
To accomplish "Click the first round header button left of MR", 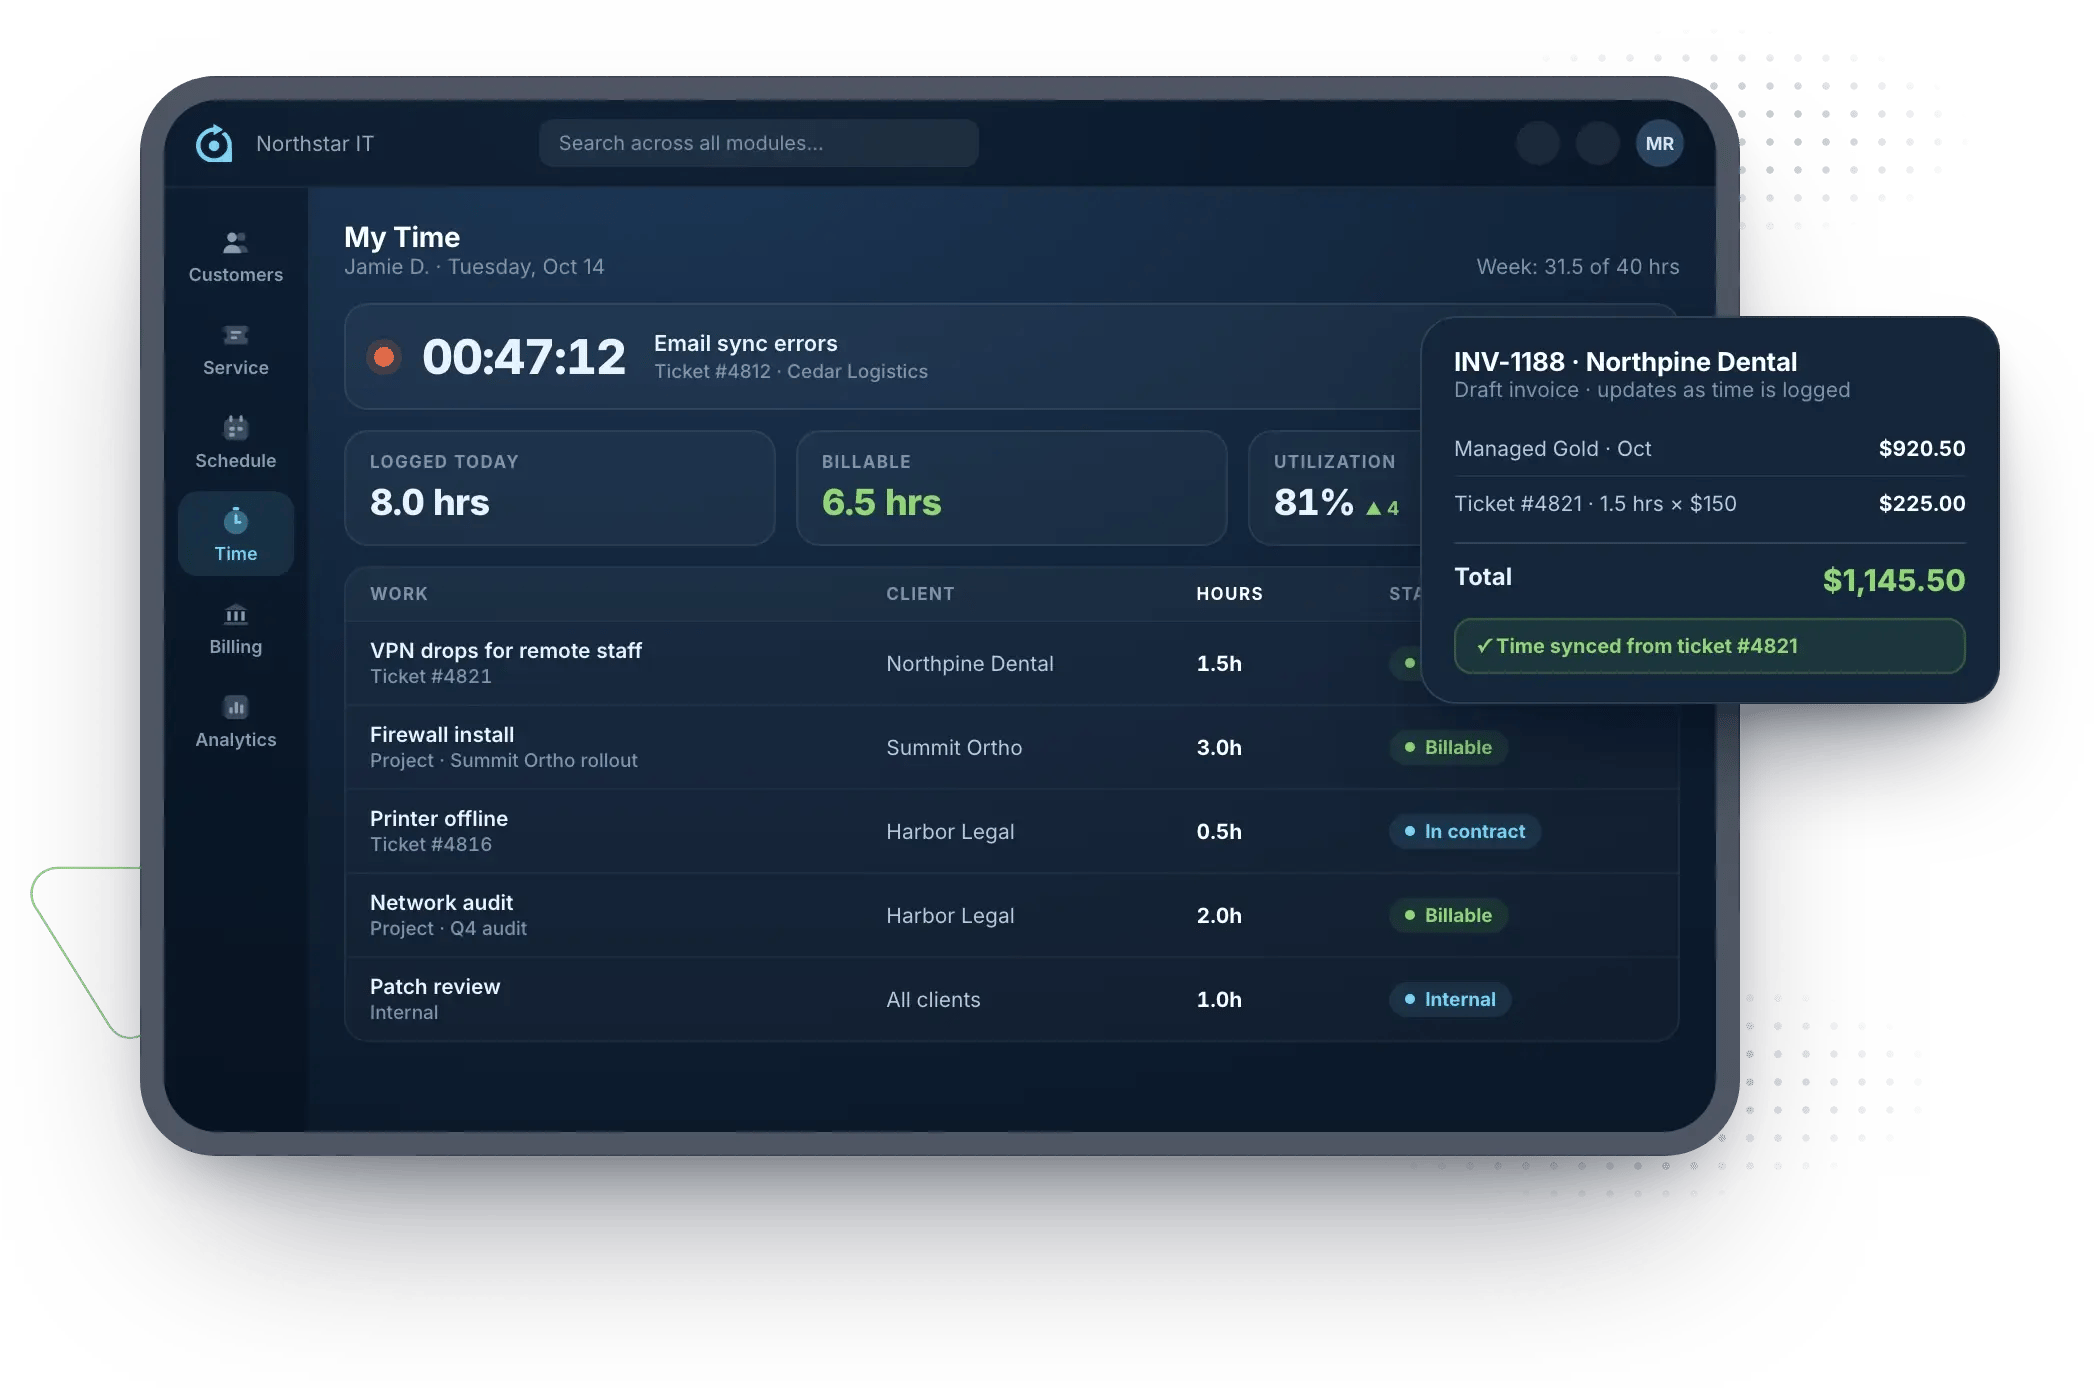I will [x=1538, y=143].
